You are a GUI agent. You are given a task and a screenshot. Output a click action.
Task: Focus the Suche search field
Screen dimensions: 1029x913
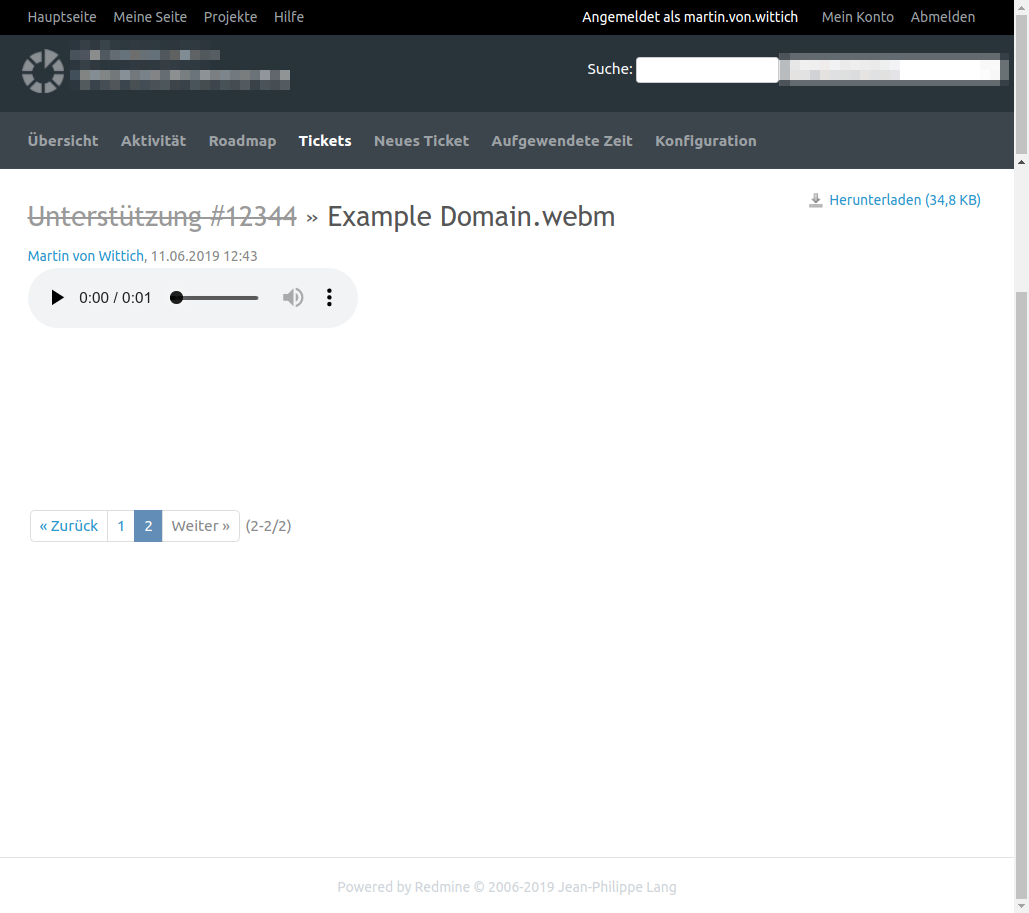pos(707,70)
